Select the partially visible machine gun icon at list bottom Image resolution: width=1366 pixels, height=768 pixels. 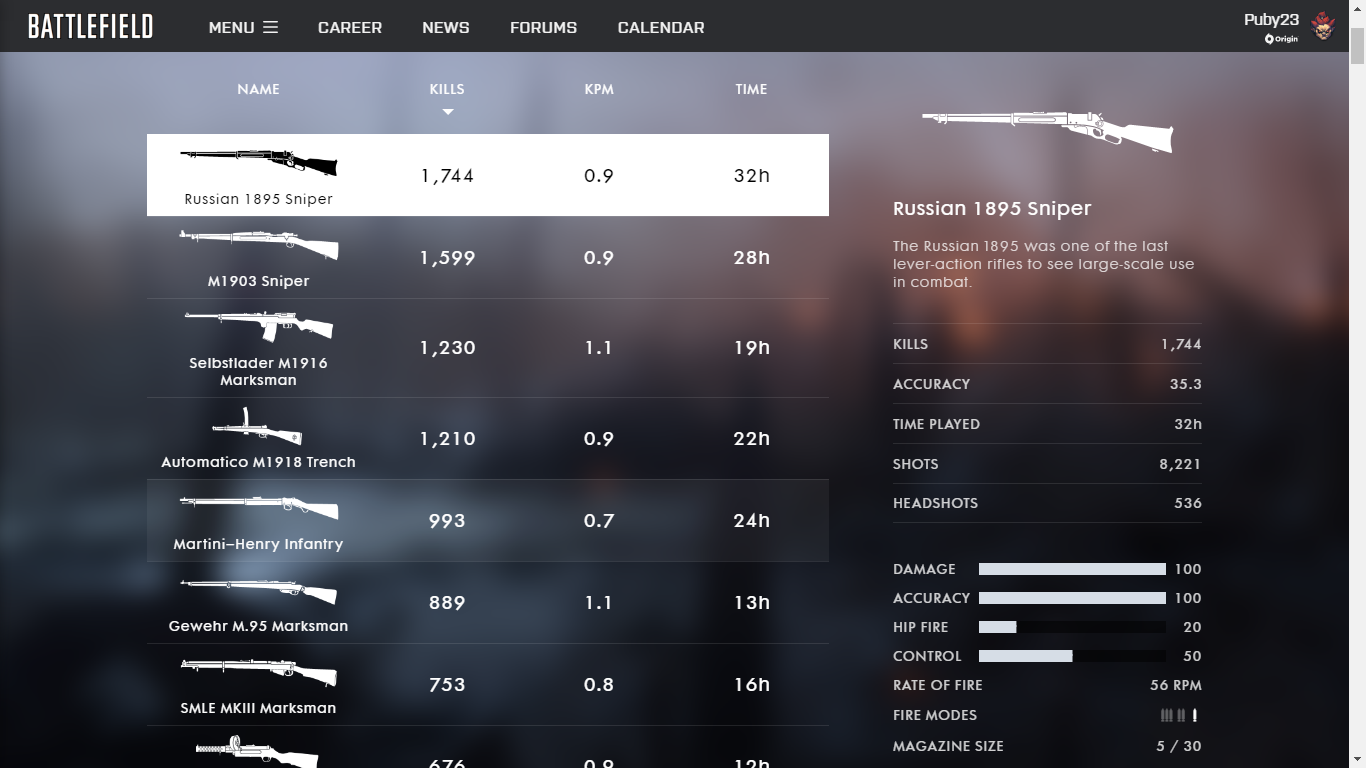coord(257,751)
